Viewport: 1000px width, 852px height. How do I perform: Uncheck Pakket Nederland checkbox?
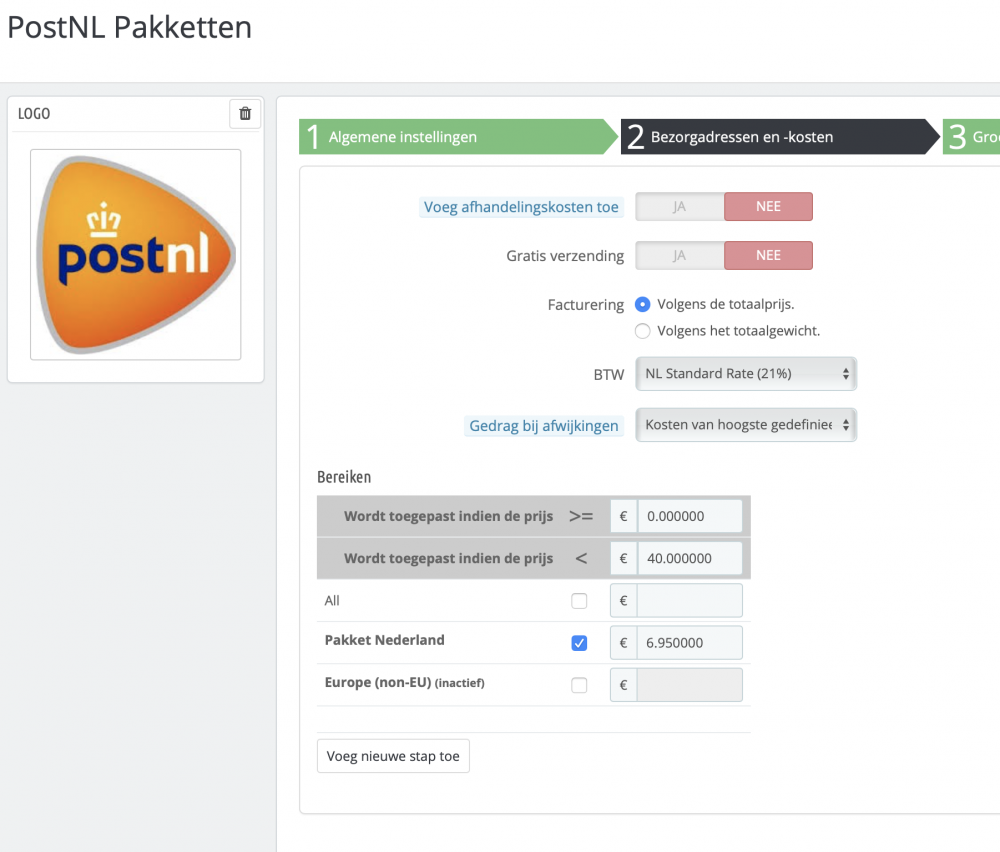[579, 643]
